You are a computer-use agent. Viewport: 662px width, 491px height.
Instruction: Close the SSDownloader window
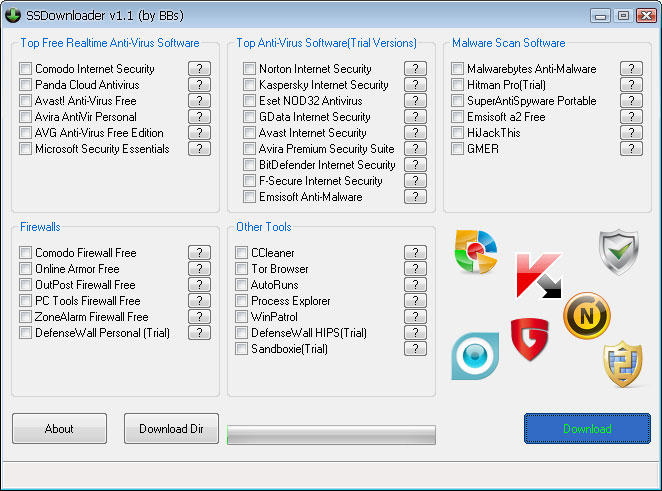pos(646,16)
